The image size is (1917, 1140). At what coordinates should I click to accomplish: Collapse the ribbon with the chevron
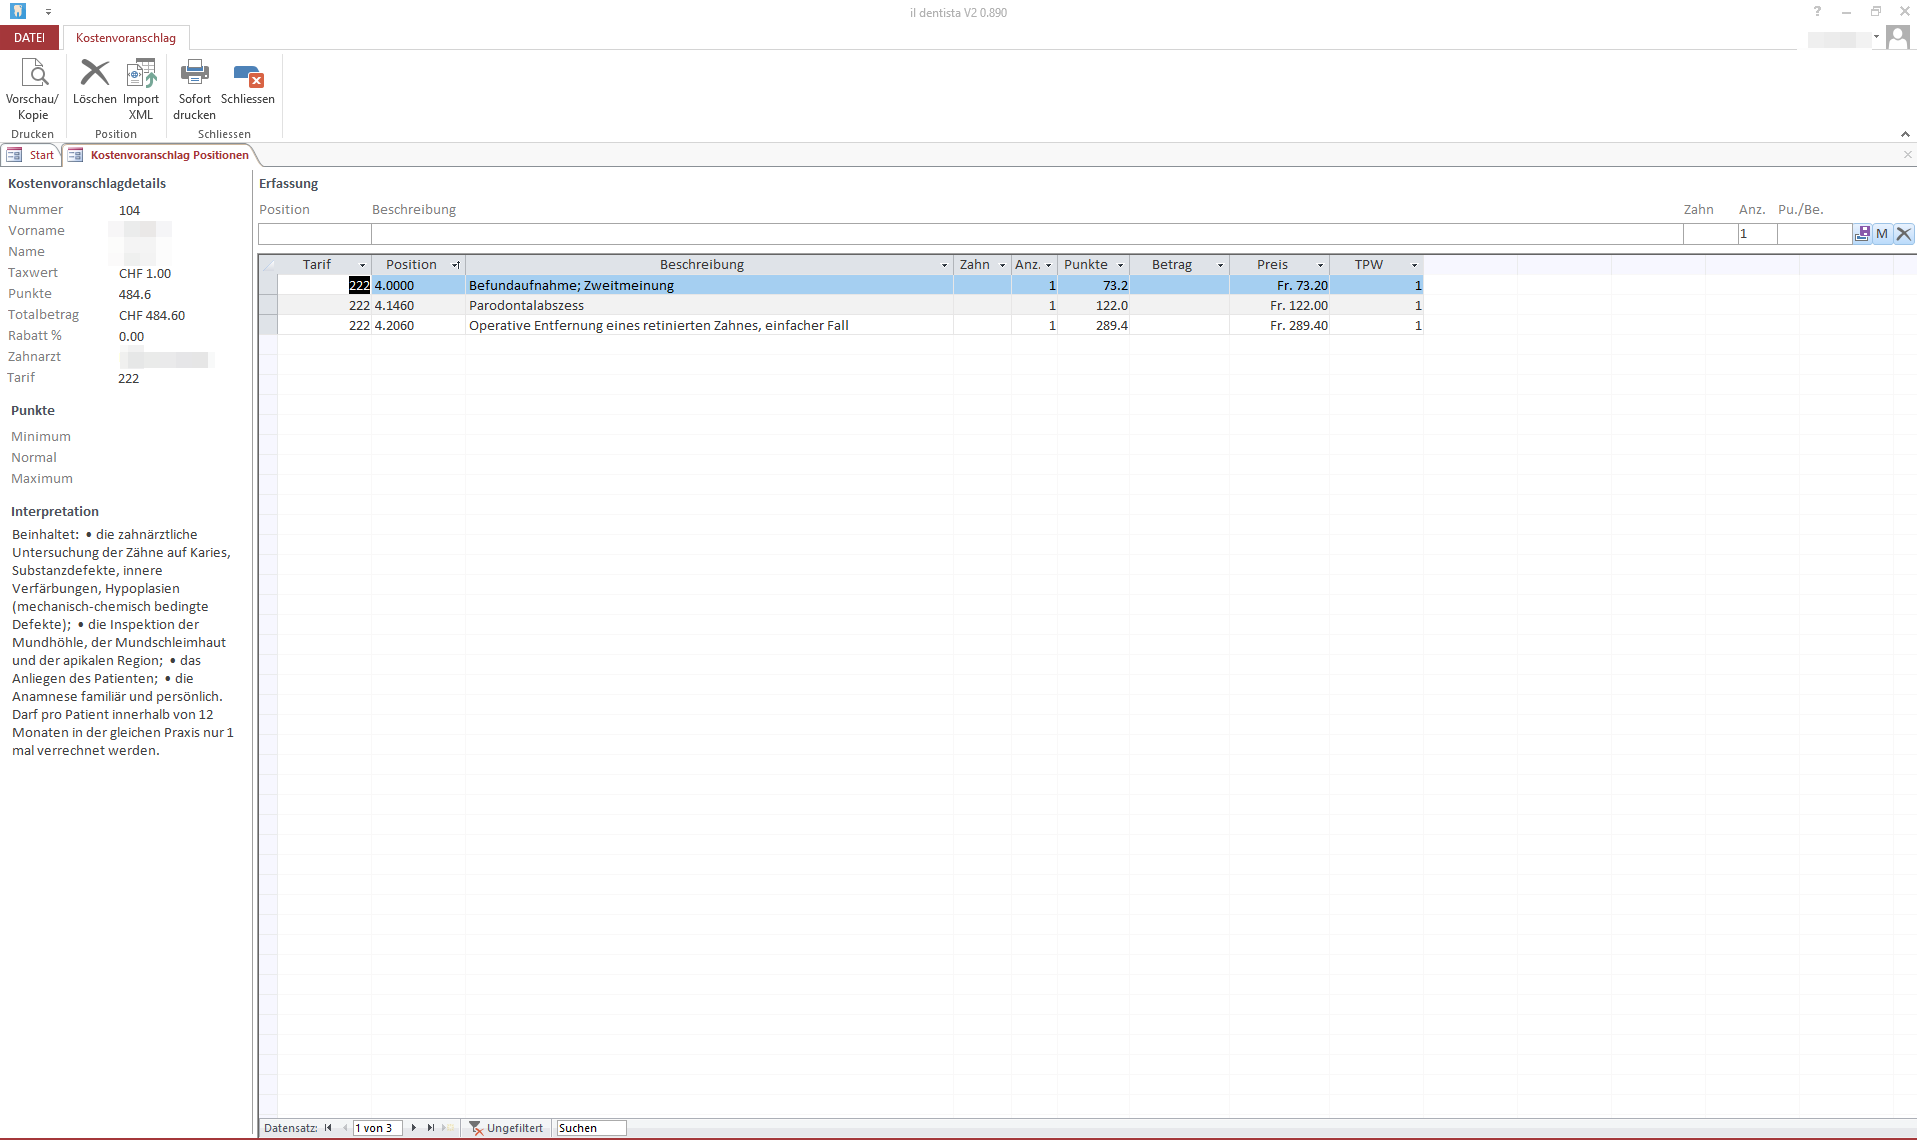pos(1905,134)
